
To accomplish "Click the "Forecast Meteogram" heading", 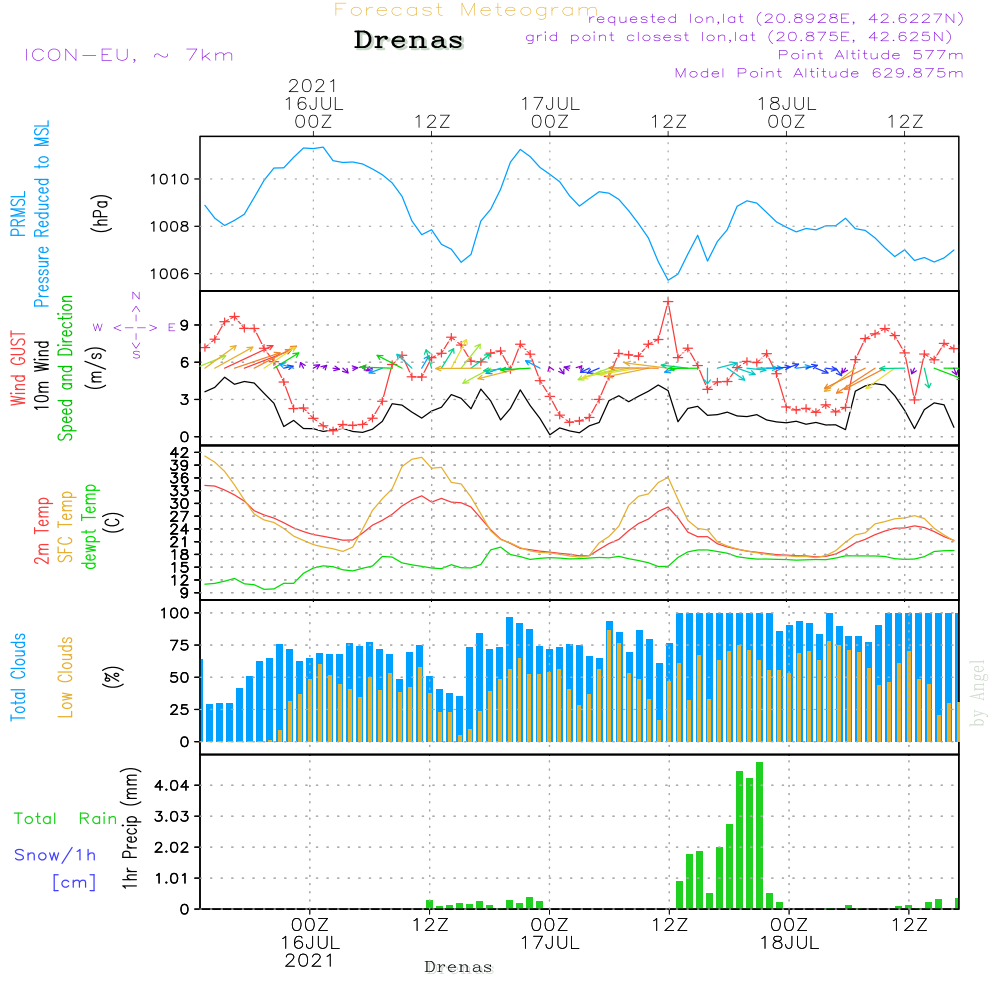I will 466,10.
